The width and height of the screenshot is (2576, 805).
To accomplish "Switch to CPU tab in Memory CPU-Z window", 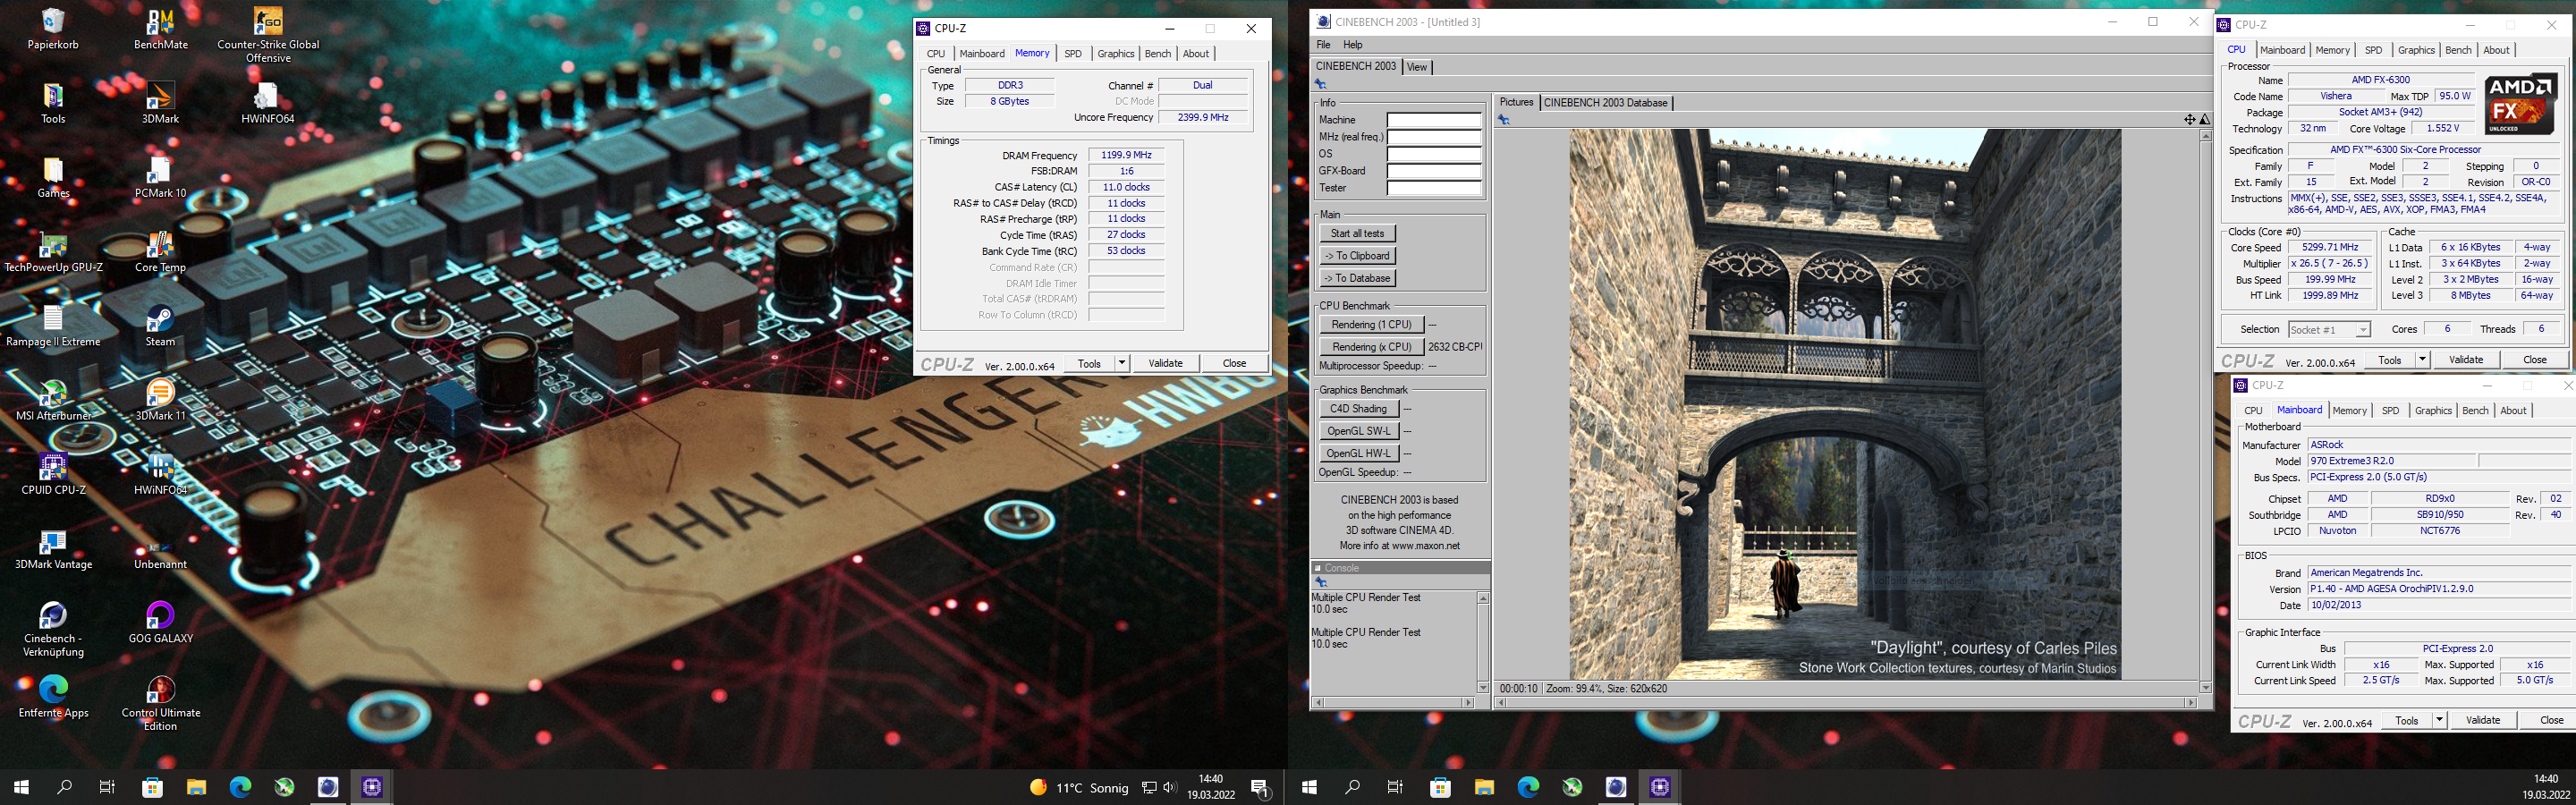I will click(936, 54).
